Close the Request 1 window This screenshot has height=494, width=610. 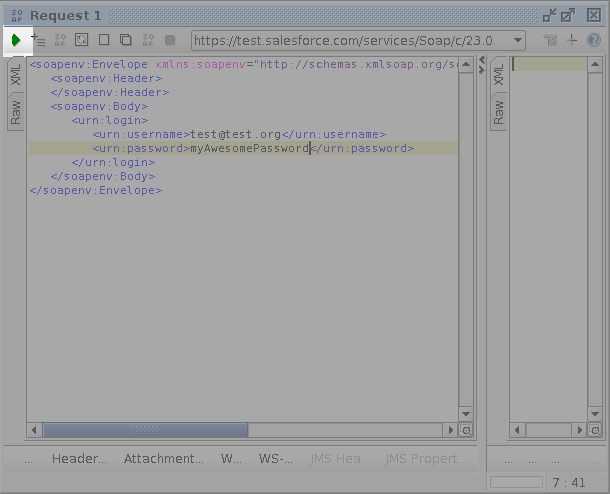click(594, 16)
